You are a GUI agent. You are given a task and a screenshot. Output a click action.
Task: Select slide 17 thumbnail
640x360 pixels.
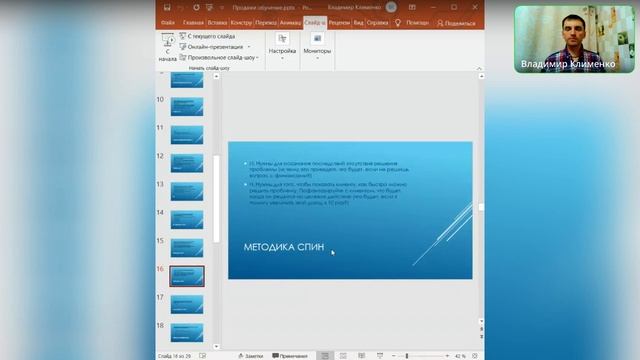point(187,304)
